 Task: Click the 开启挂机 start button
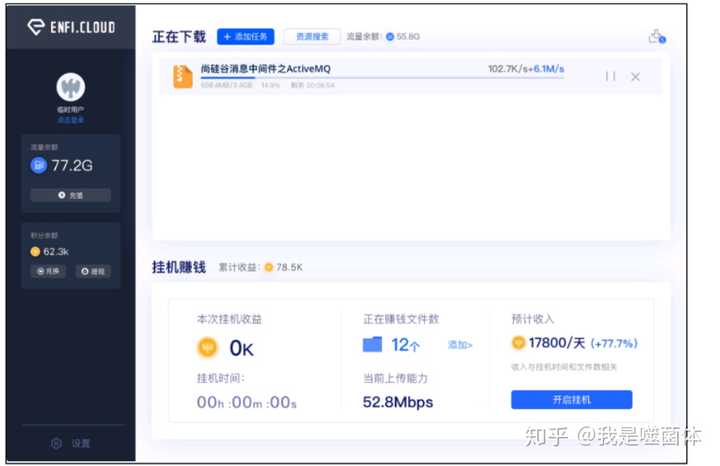[572, 400]
